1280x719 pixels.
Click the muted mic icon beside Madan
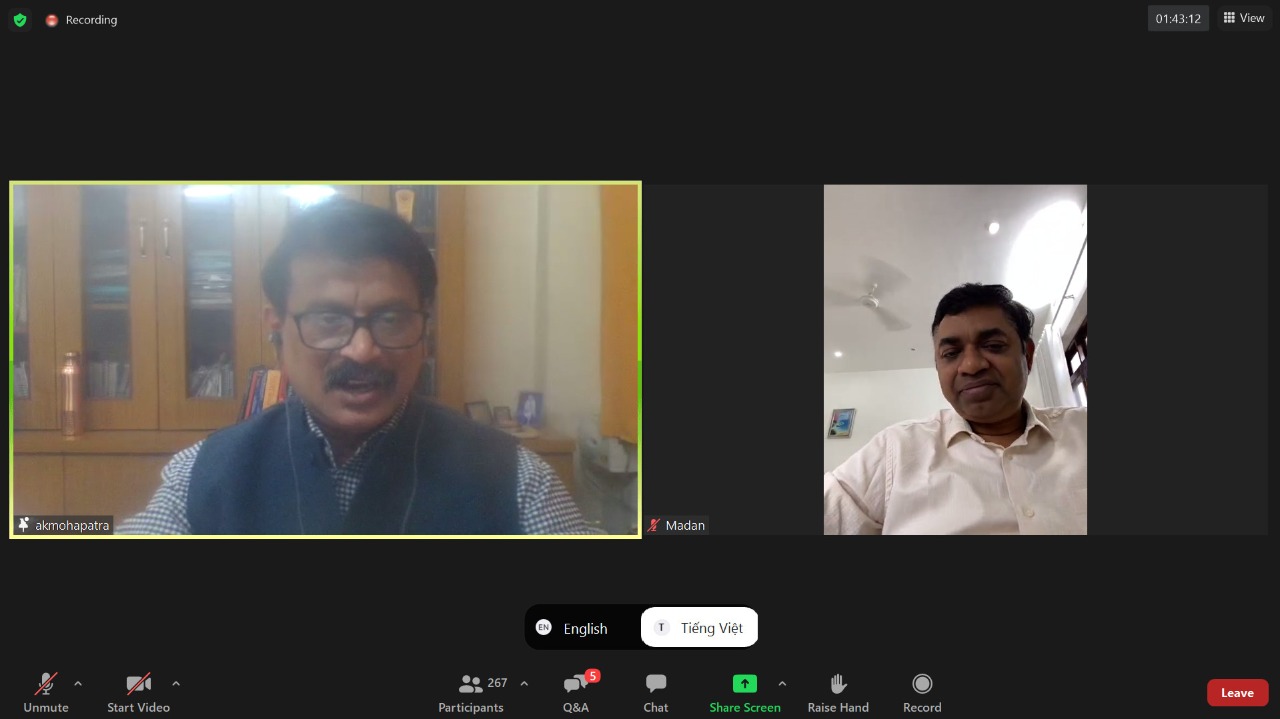(654, 525)
